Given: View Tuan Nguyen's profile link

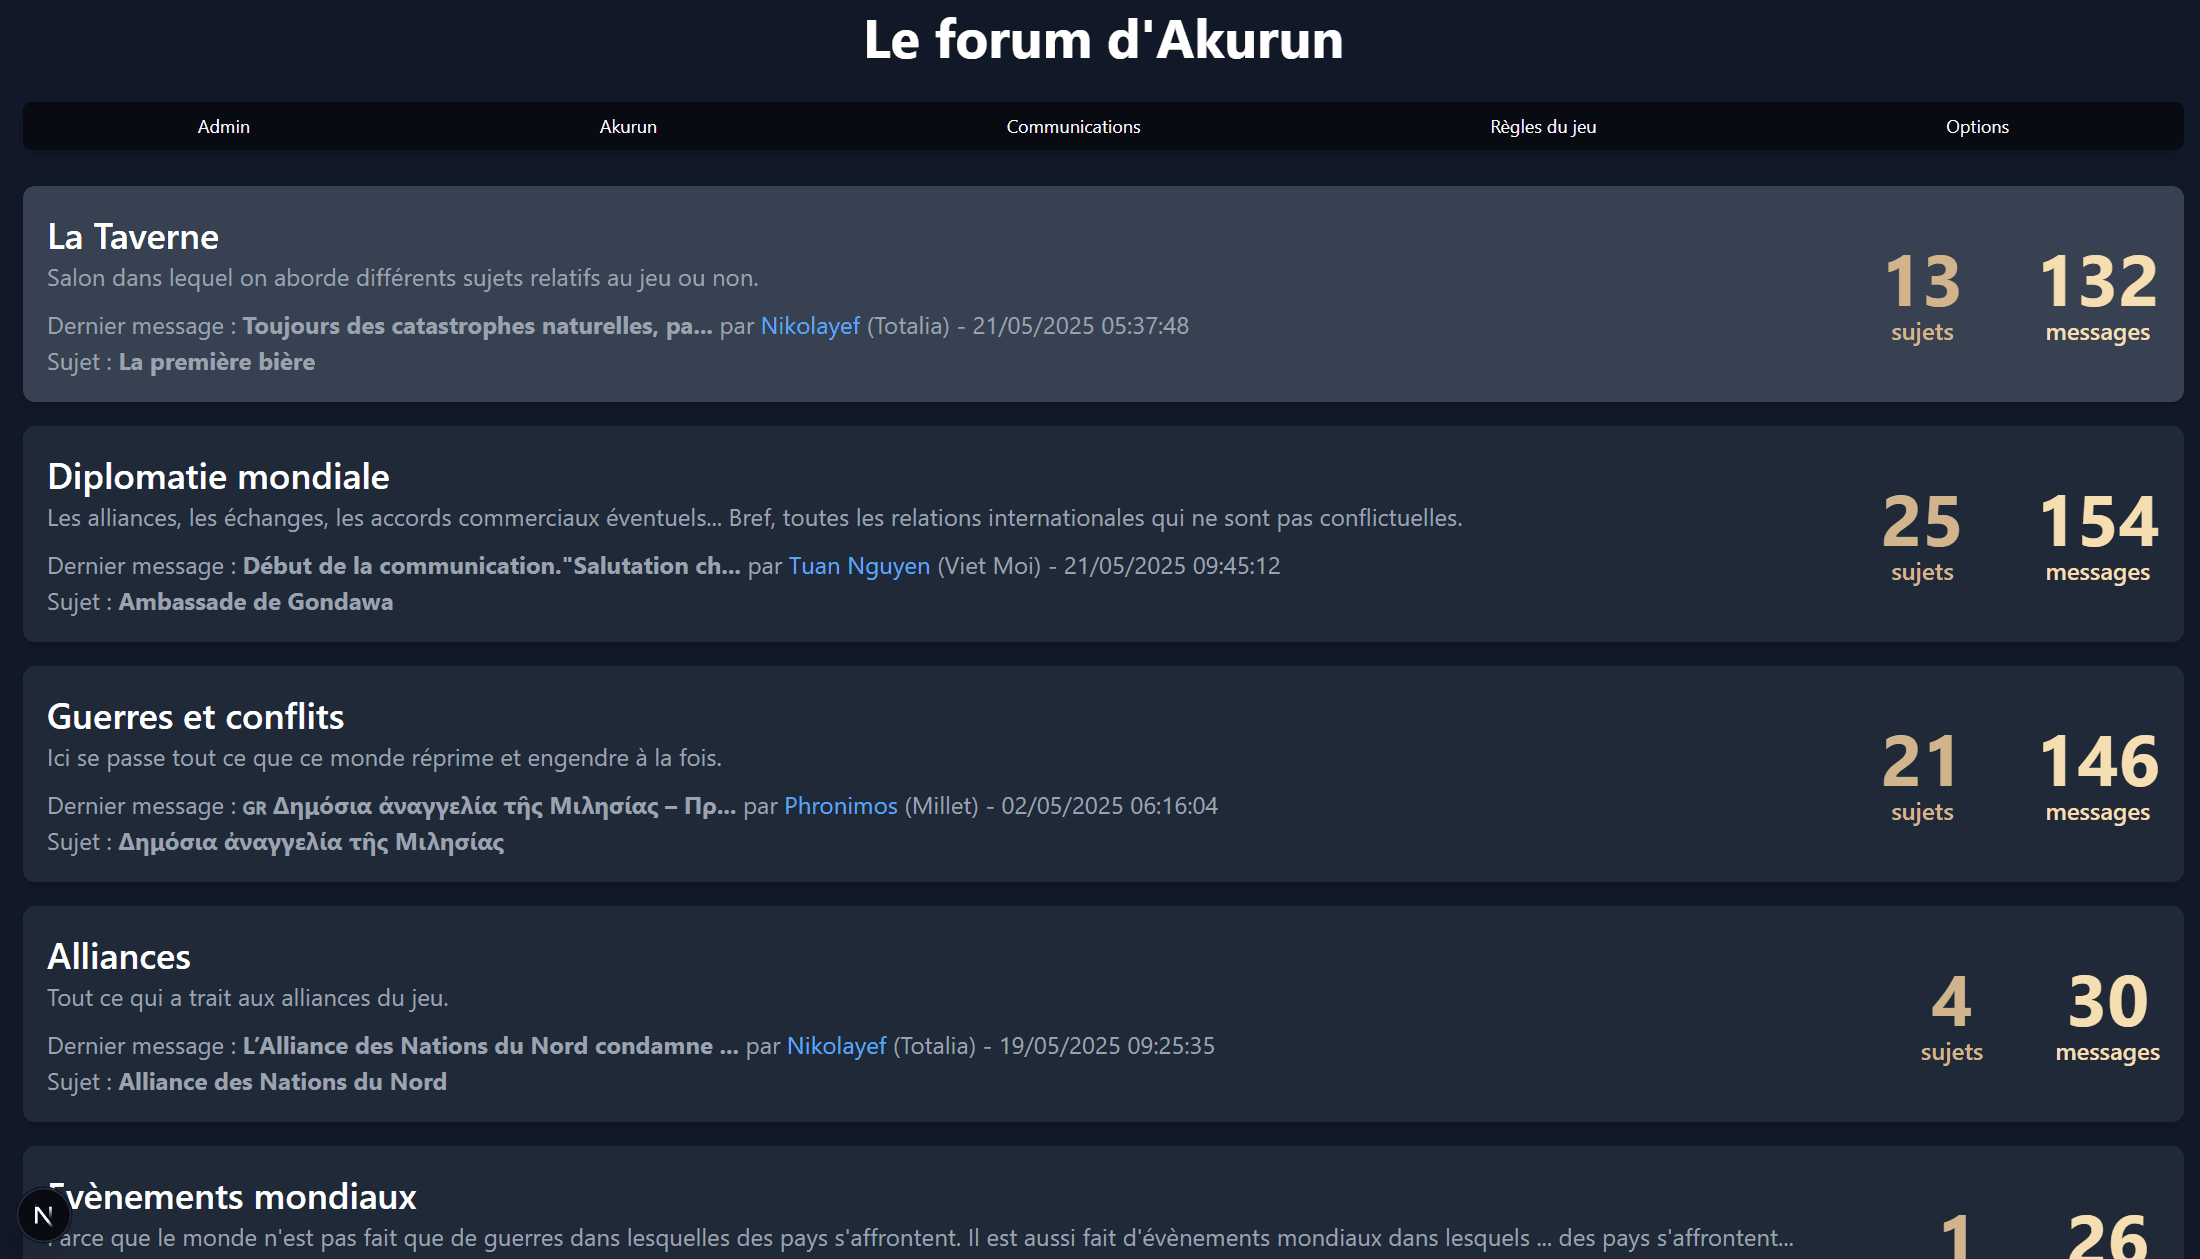Looking at the screenshot, I should [859, 566].
